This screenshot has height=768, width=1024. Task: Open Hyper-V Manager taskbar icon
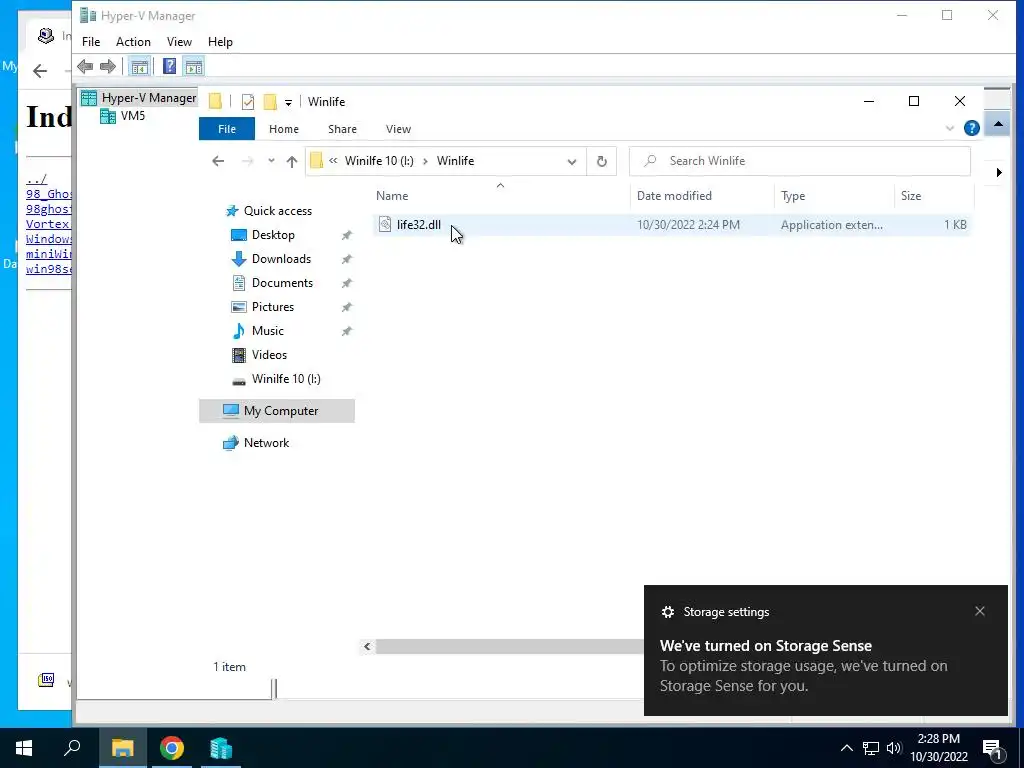coord(221,748)
